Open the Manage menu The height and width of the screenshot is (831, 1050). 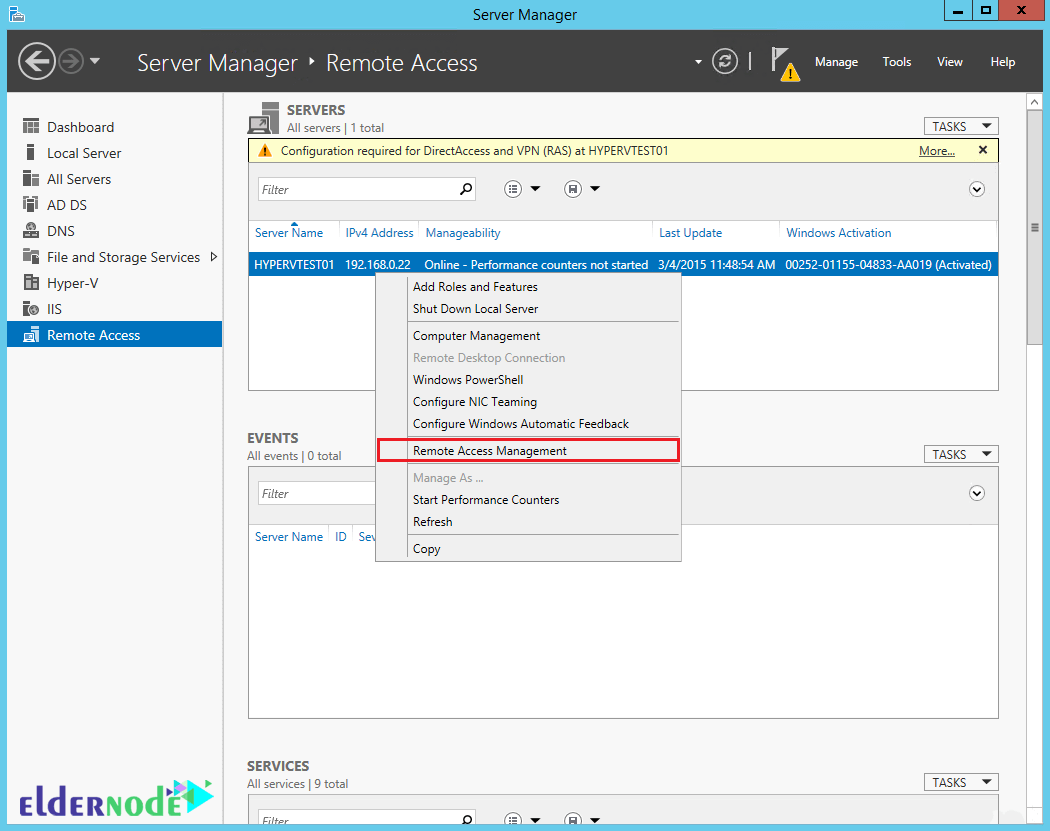coord(836,62)
